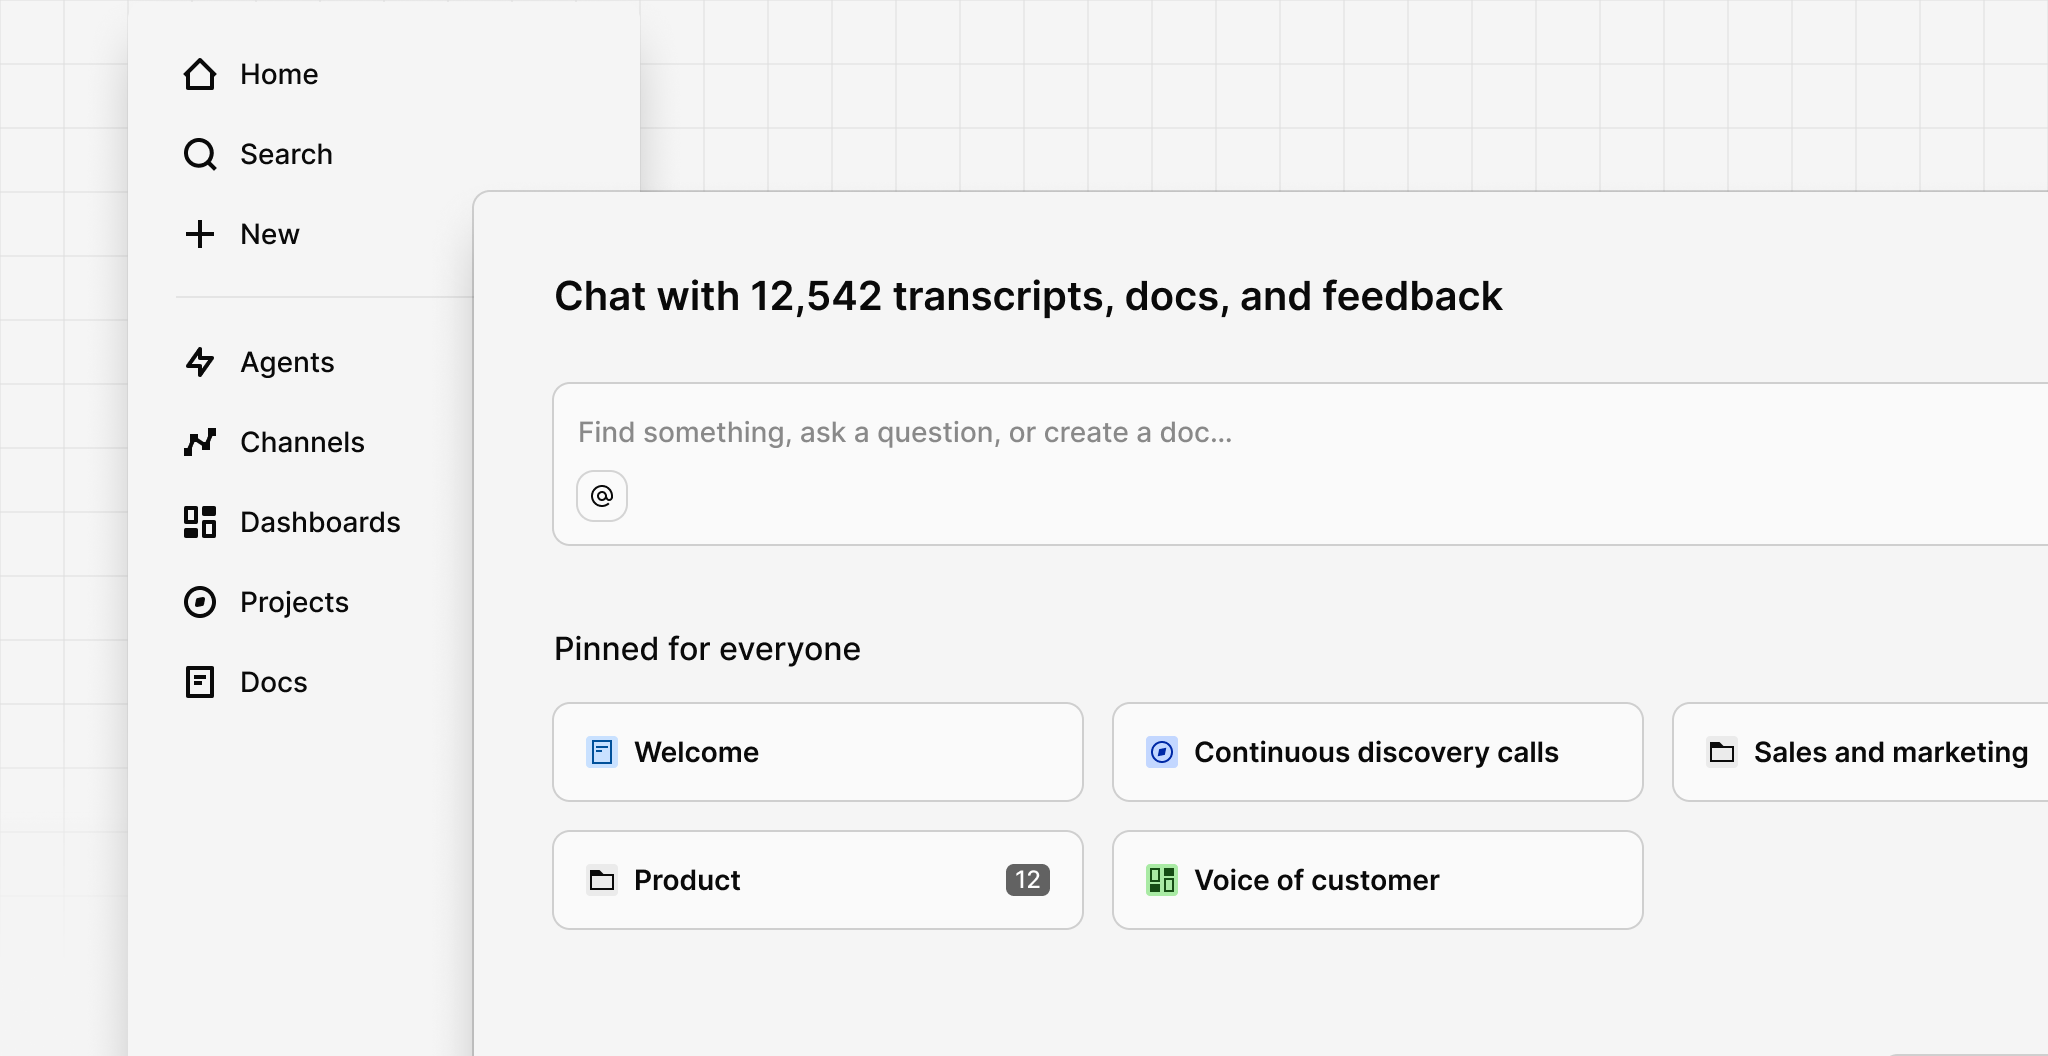
Task: Select the Continuous discovery calls project icon
Action: 1161,752
